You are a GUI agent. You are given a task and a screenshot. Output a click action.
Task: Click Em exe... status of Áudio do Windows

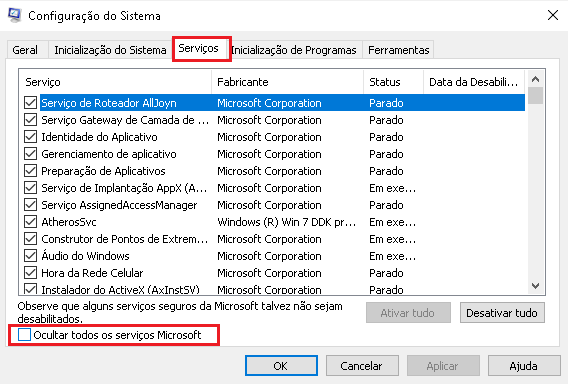392,256
